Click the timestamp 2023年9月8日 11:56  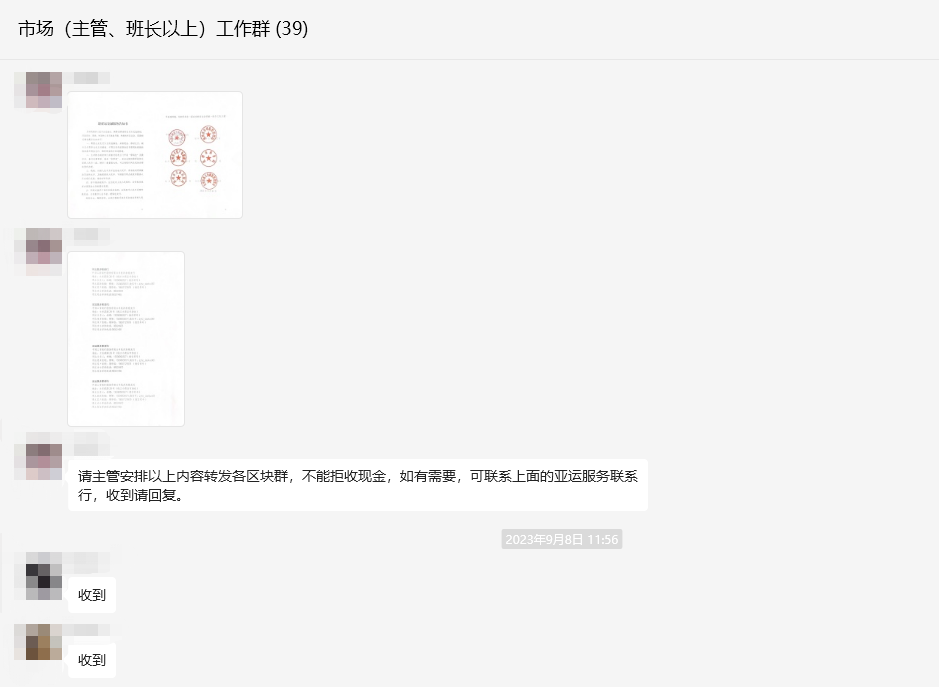click(x=561, y=539)
